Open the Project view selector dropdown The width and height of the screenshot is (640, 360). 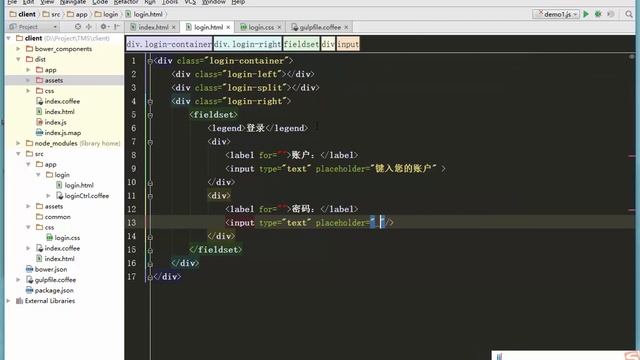click(33, 27)
